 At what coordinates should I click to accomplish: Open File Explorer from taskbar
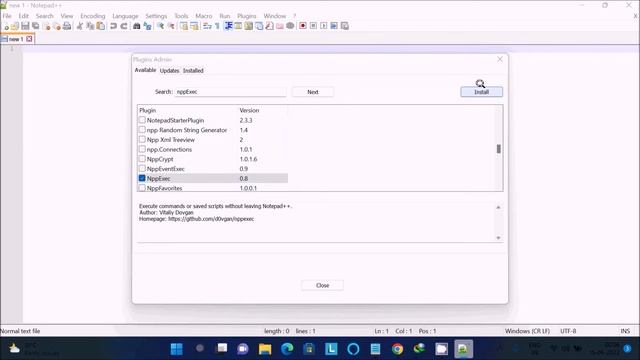point(265,349)
